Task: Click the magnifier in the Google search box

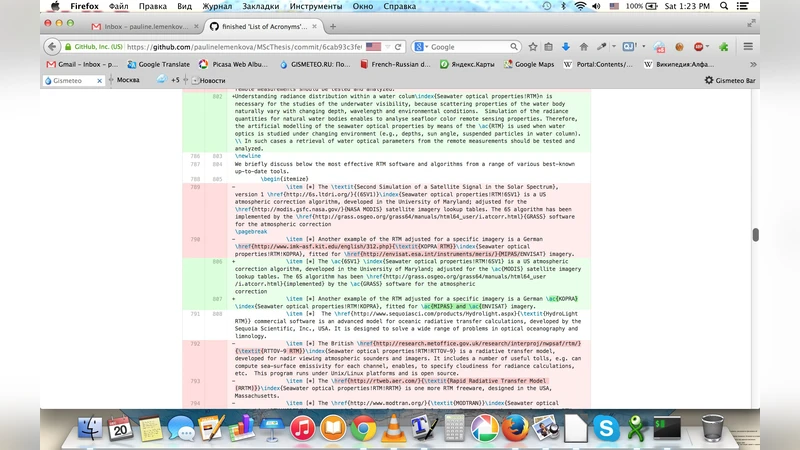Action: pos(514,46)
